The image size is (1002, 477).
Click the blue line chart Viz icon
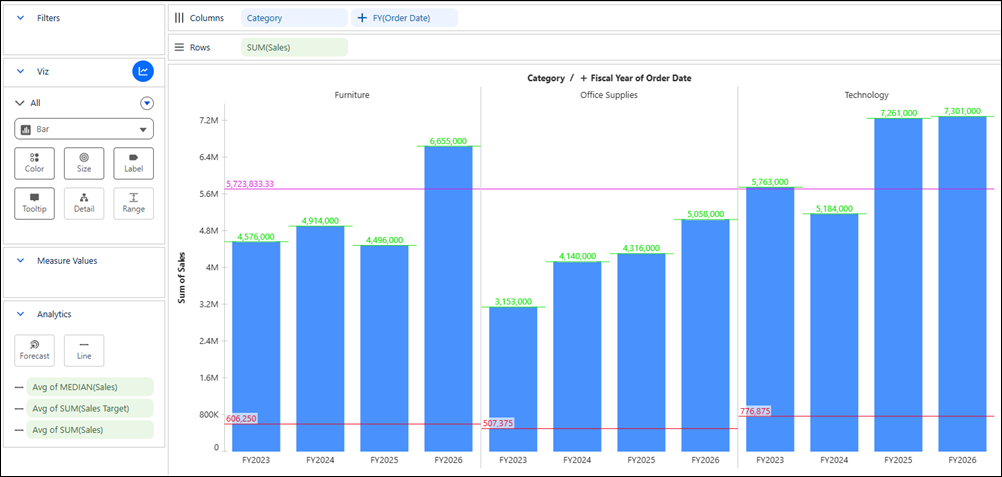point(143,71)
